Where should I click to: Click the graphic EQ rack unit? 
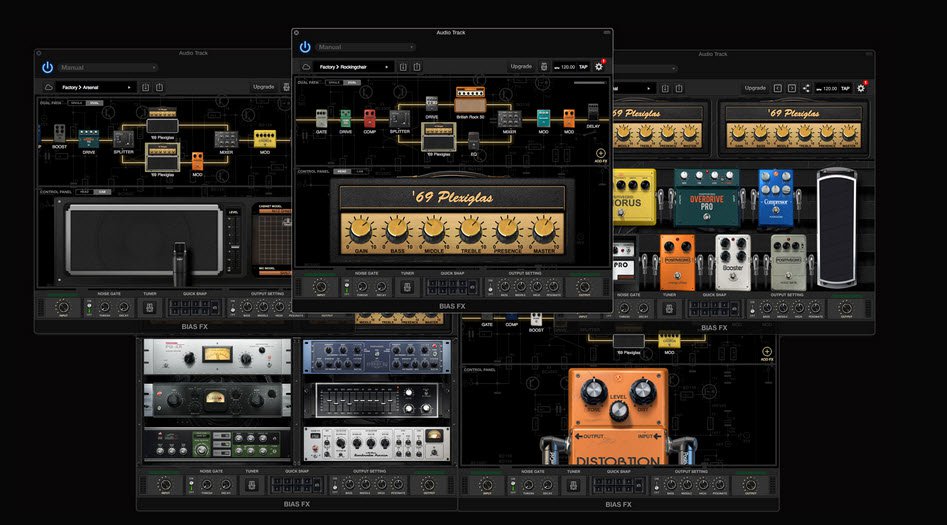point(377,401)
